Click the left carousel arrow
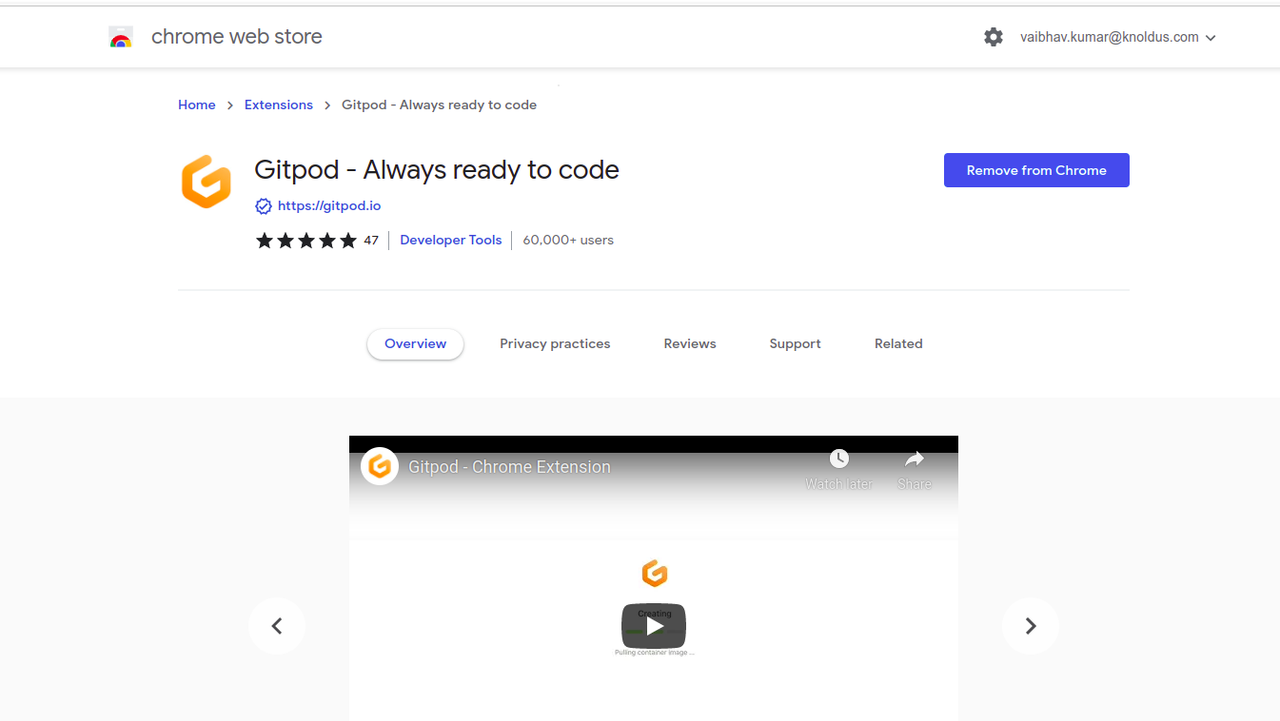 point(277,625)
